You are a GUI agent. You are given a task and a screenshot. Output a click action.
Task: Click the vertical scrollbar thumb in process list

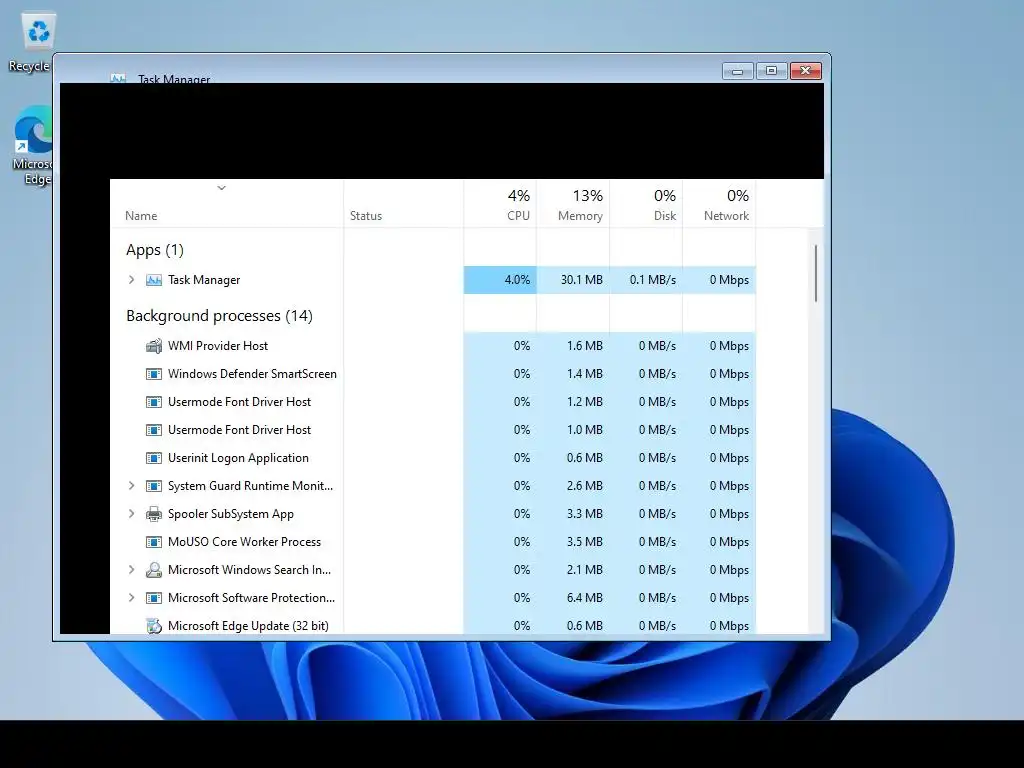point(816,274)
